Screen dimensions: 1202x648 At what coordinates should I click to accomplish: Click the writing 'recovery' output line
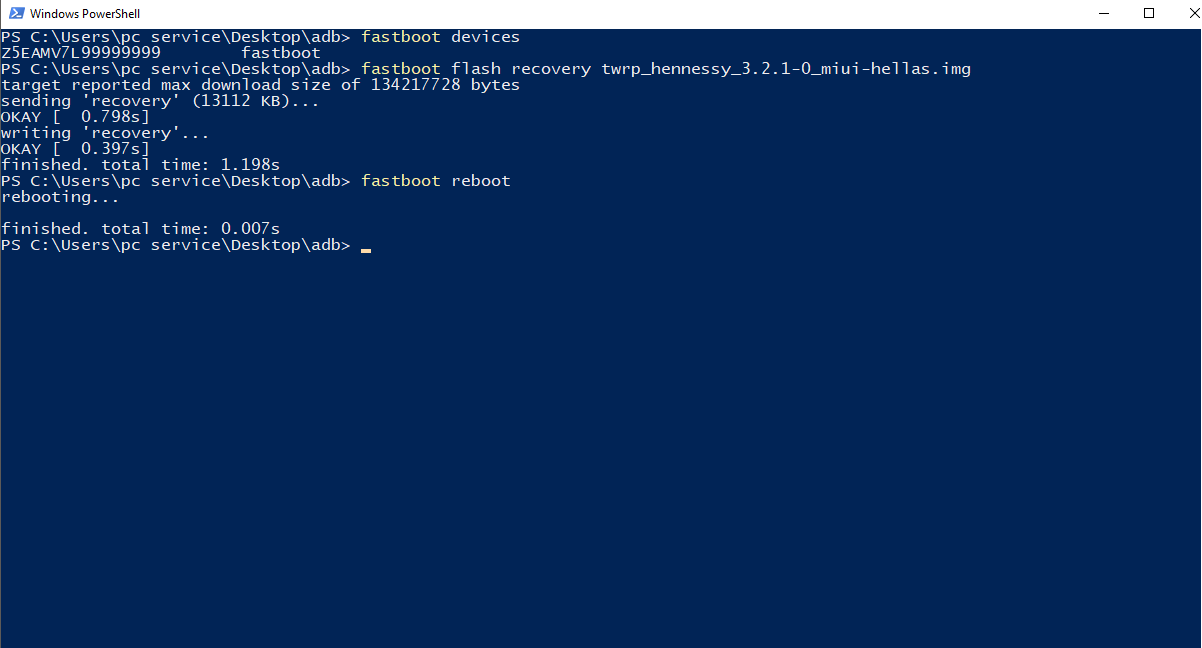click(105, 133)
